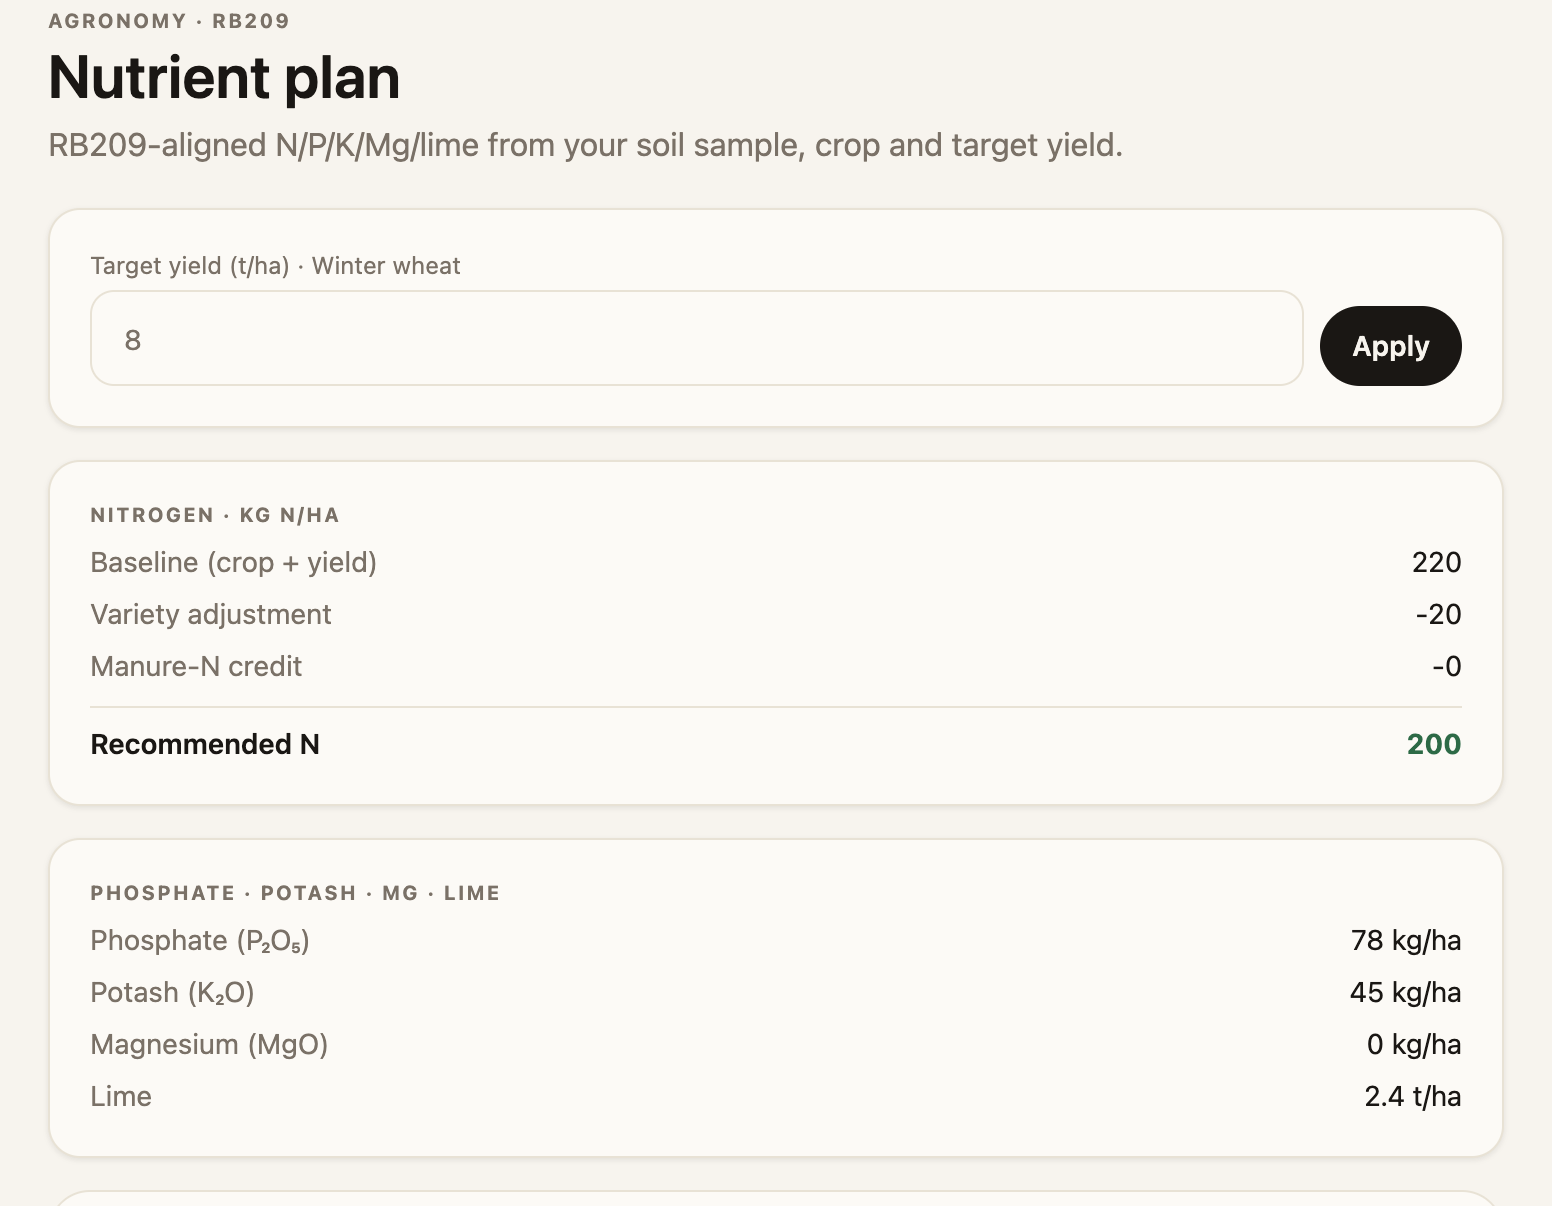The image size is (1552, 1206).
Task: Click the Apply button
Action: [x=1390, y=346]
